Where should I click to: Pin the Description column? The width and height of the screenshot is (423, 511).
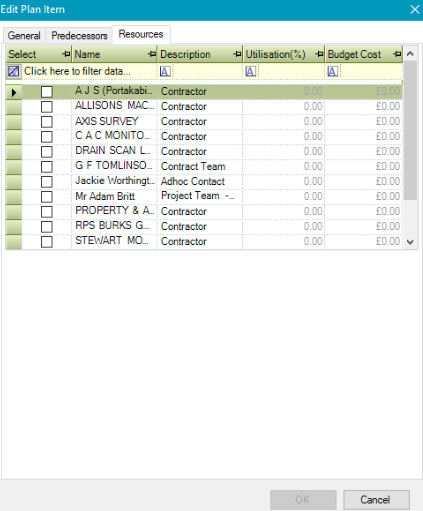238,54
